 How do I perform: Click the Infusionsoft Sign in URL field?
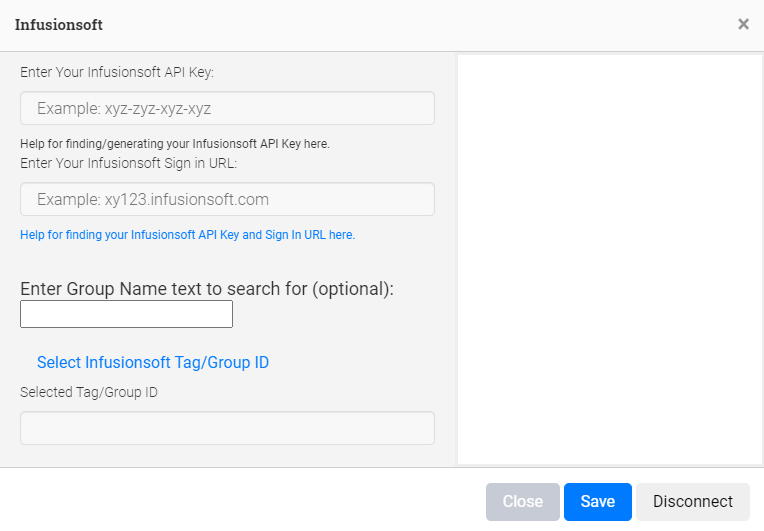tap(227, 199)
